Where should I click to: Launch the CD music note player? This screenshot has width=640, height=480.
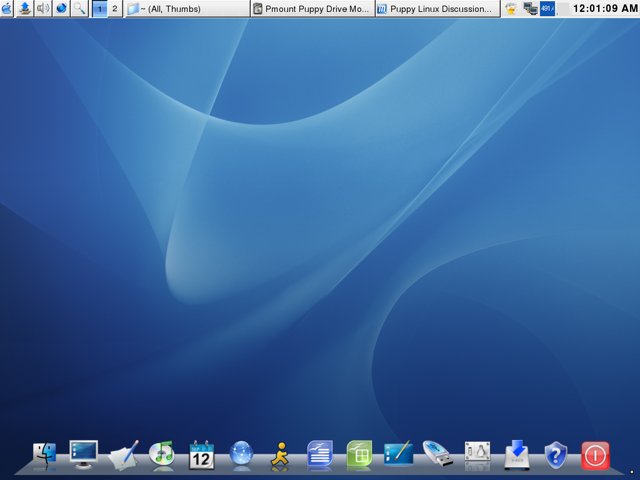[x=162, y=454]
